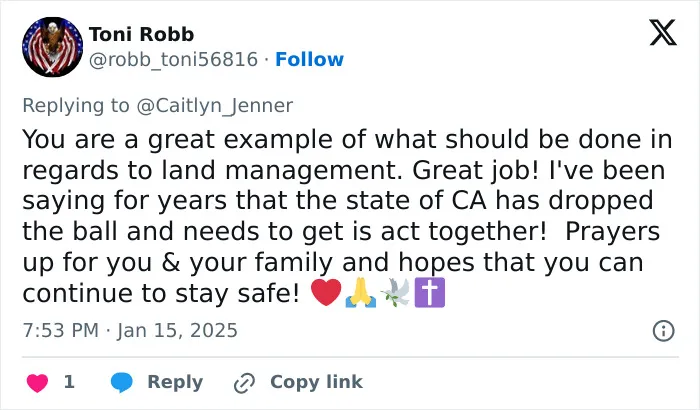Image resolution: width=700 pixels, height=410 pixels.
Task: Select the red heart emoji in the tweet
Action: [x=326, y=292]
